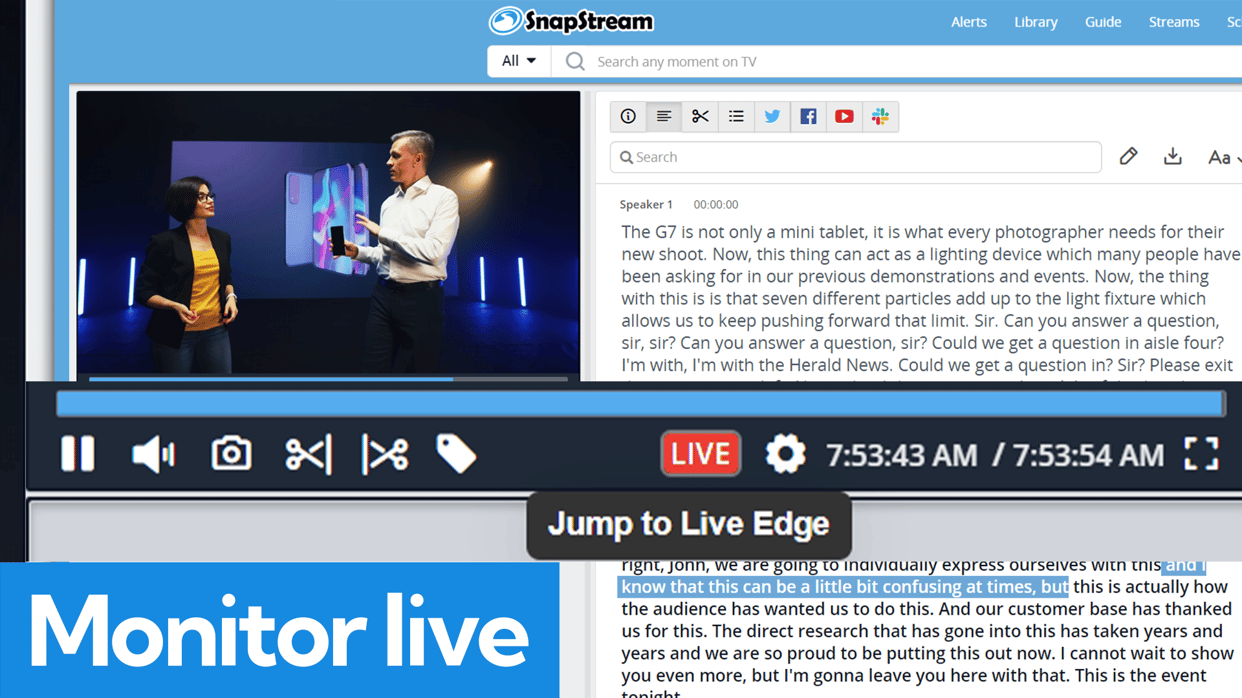1242x698 pixels.
Task: Open the clip scissors tab
Action: coord(700,117)
